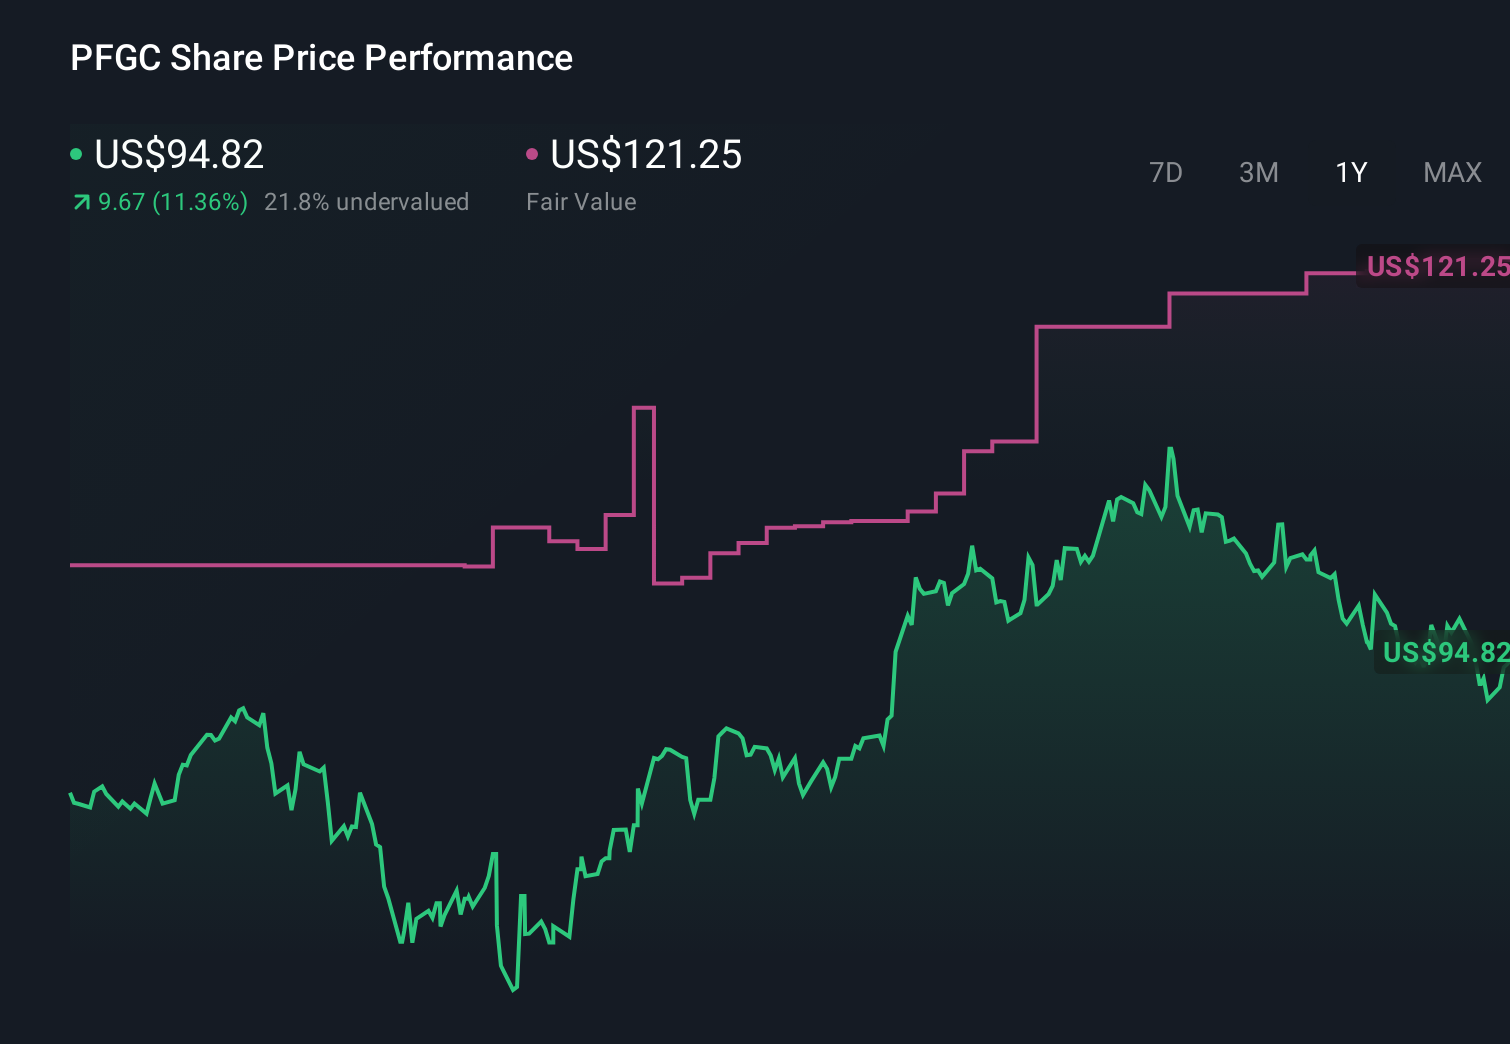Click the green share price legend dot
Image resolution: width=1510 pixels, height=1044 pixels.
tap(76, 154)
